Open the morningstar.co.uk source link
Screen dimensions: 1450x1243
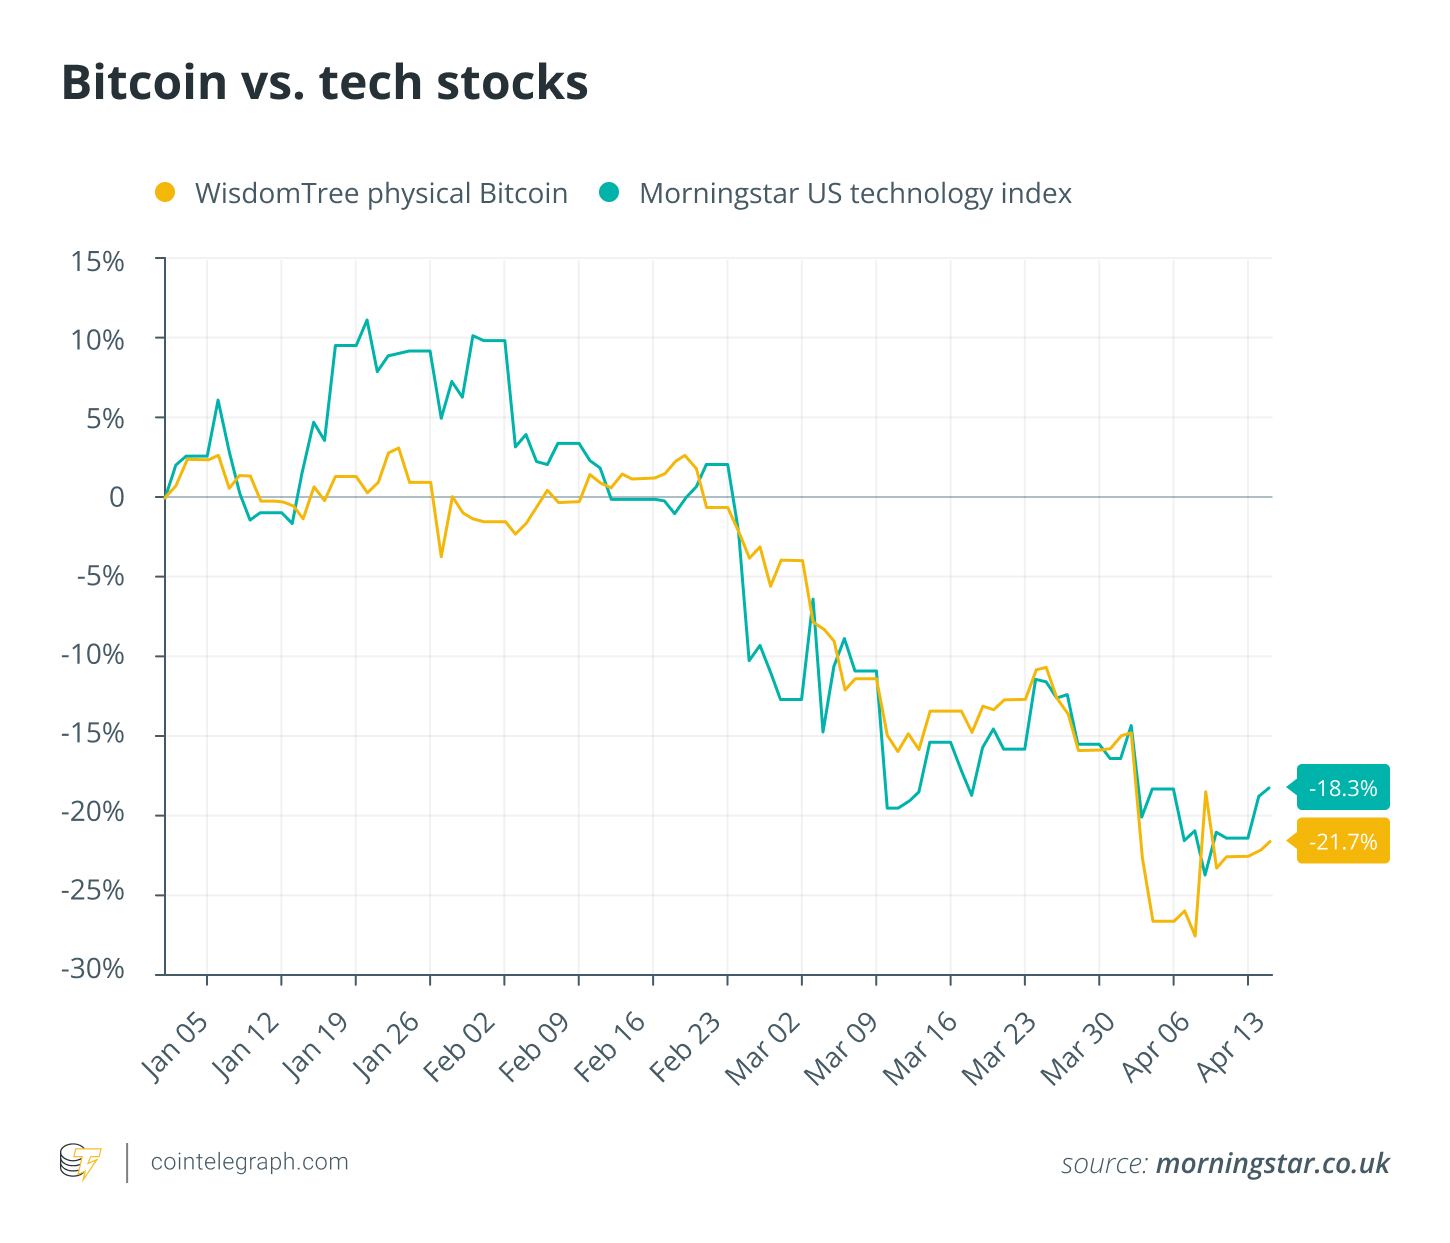[1272, 1163]
